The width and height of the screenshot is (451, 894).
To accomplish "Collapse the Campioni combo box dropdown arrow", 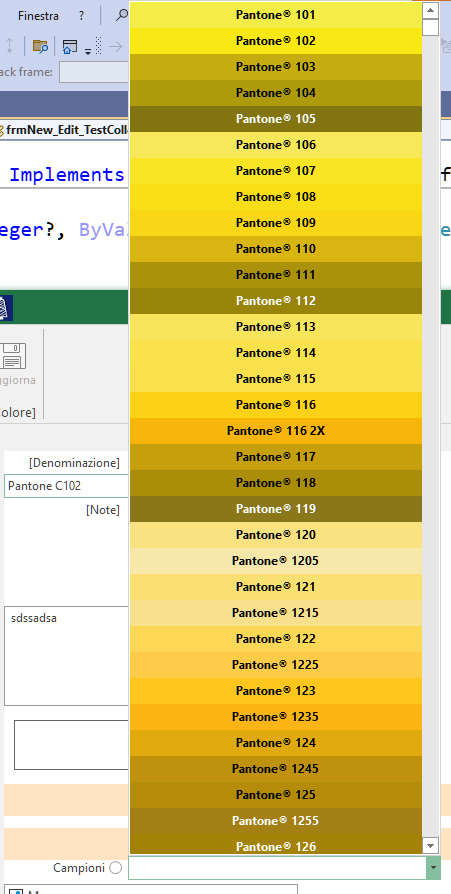I will [433, 868].
